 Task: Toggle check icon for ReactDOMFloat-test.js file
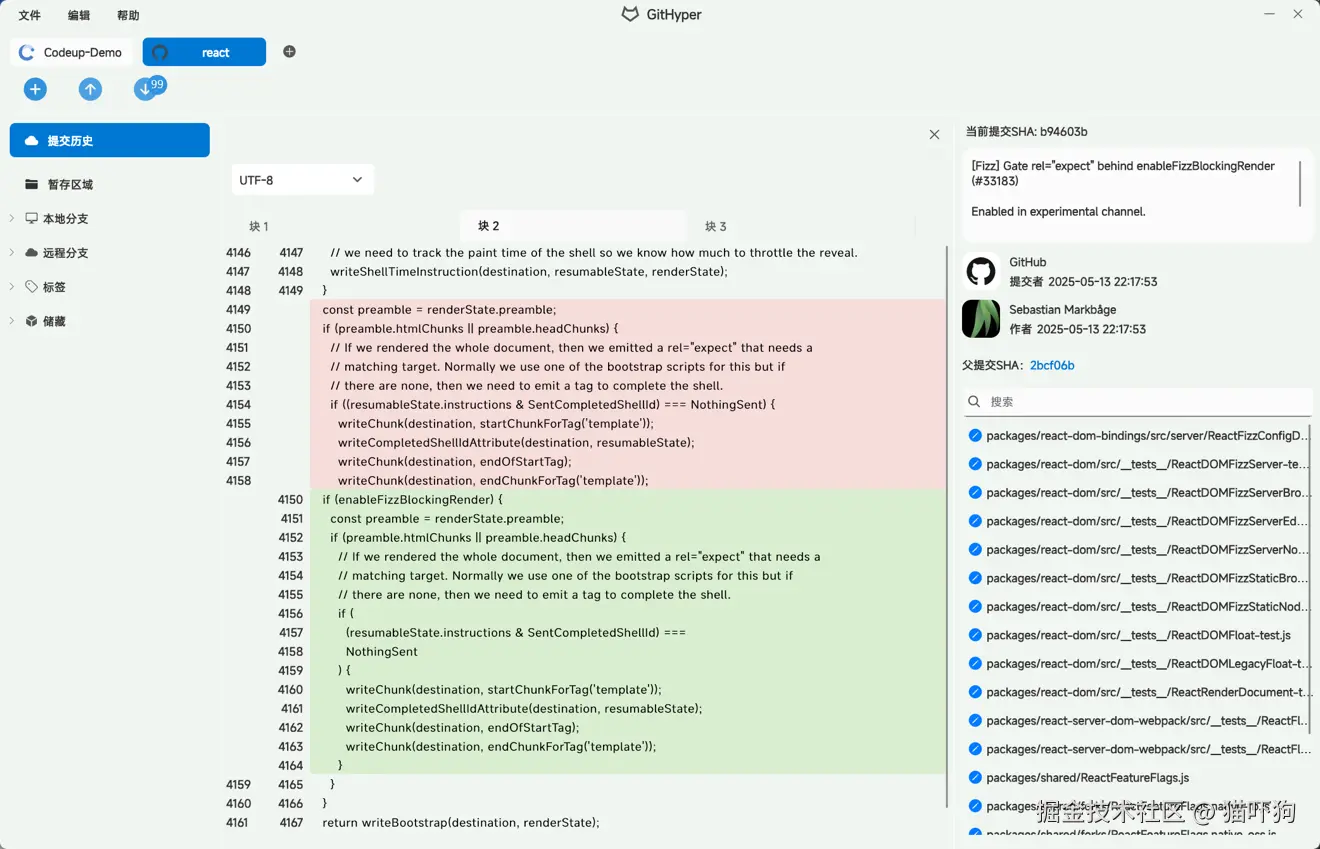point(975,635)
